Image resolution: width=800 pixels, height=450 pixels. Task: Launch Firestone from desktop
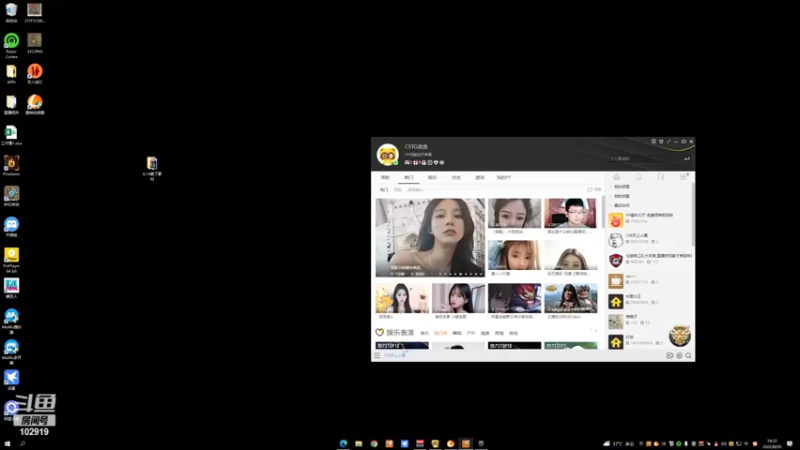coord(11,166)
